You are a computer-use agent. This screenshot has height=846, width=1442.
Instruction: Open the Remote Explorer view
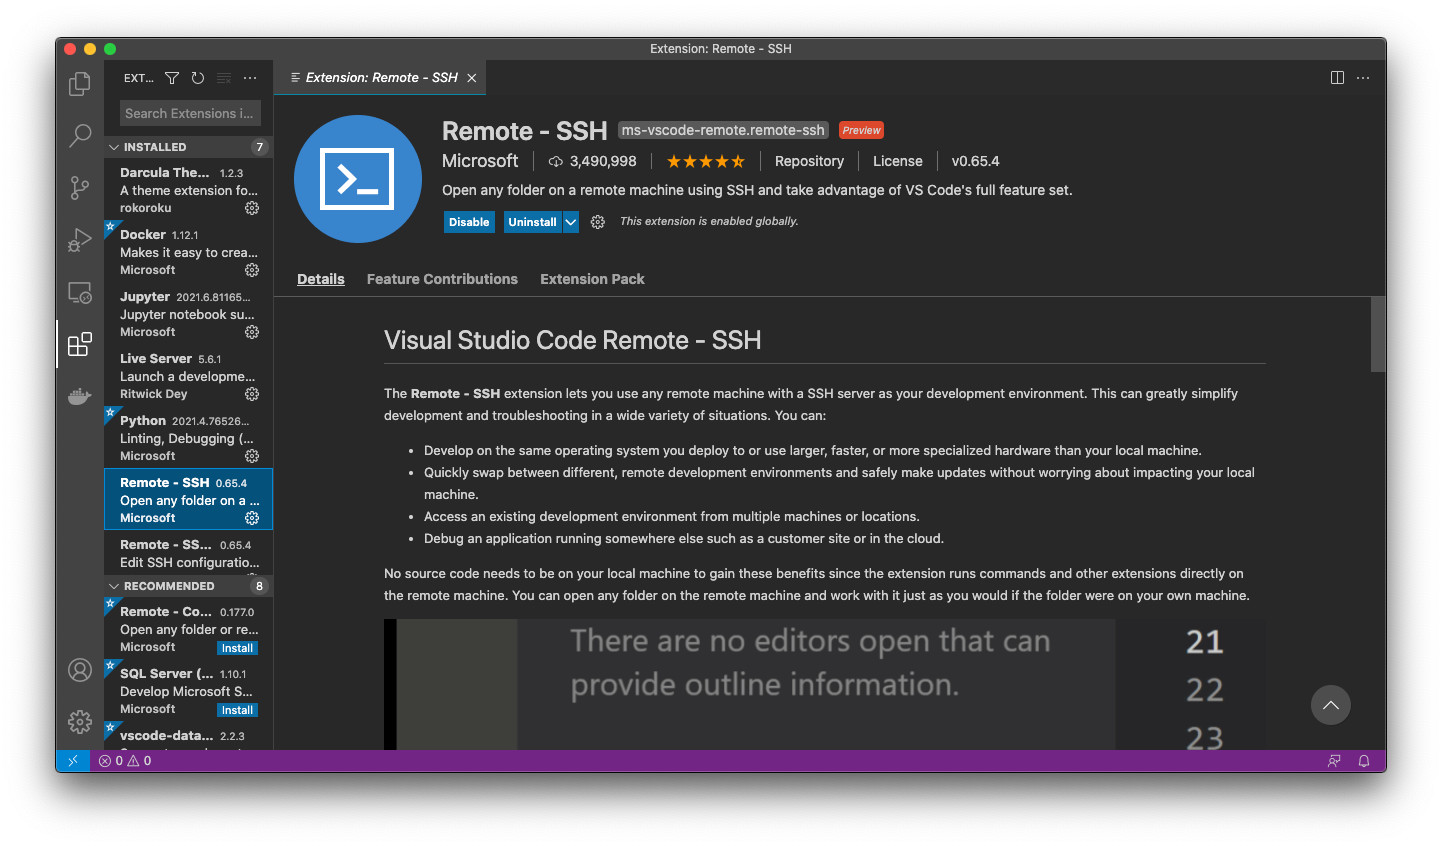(x=80, y=292)
